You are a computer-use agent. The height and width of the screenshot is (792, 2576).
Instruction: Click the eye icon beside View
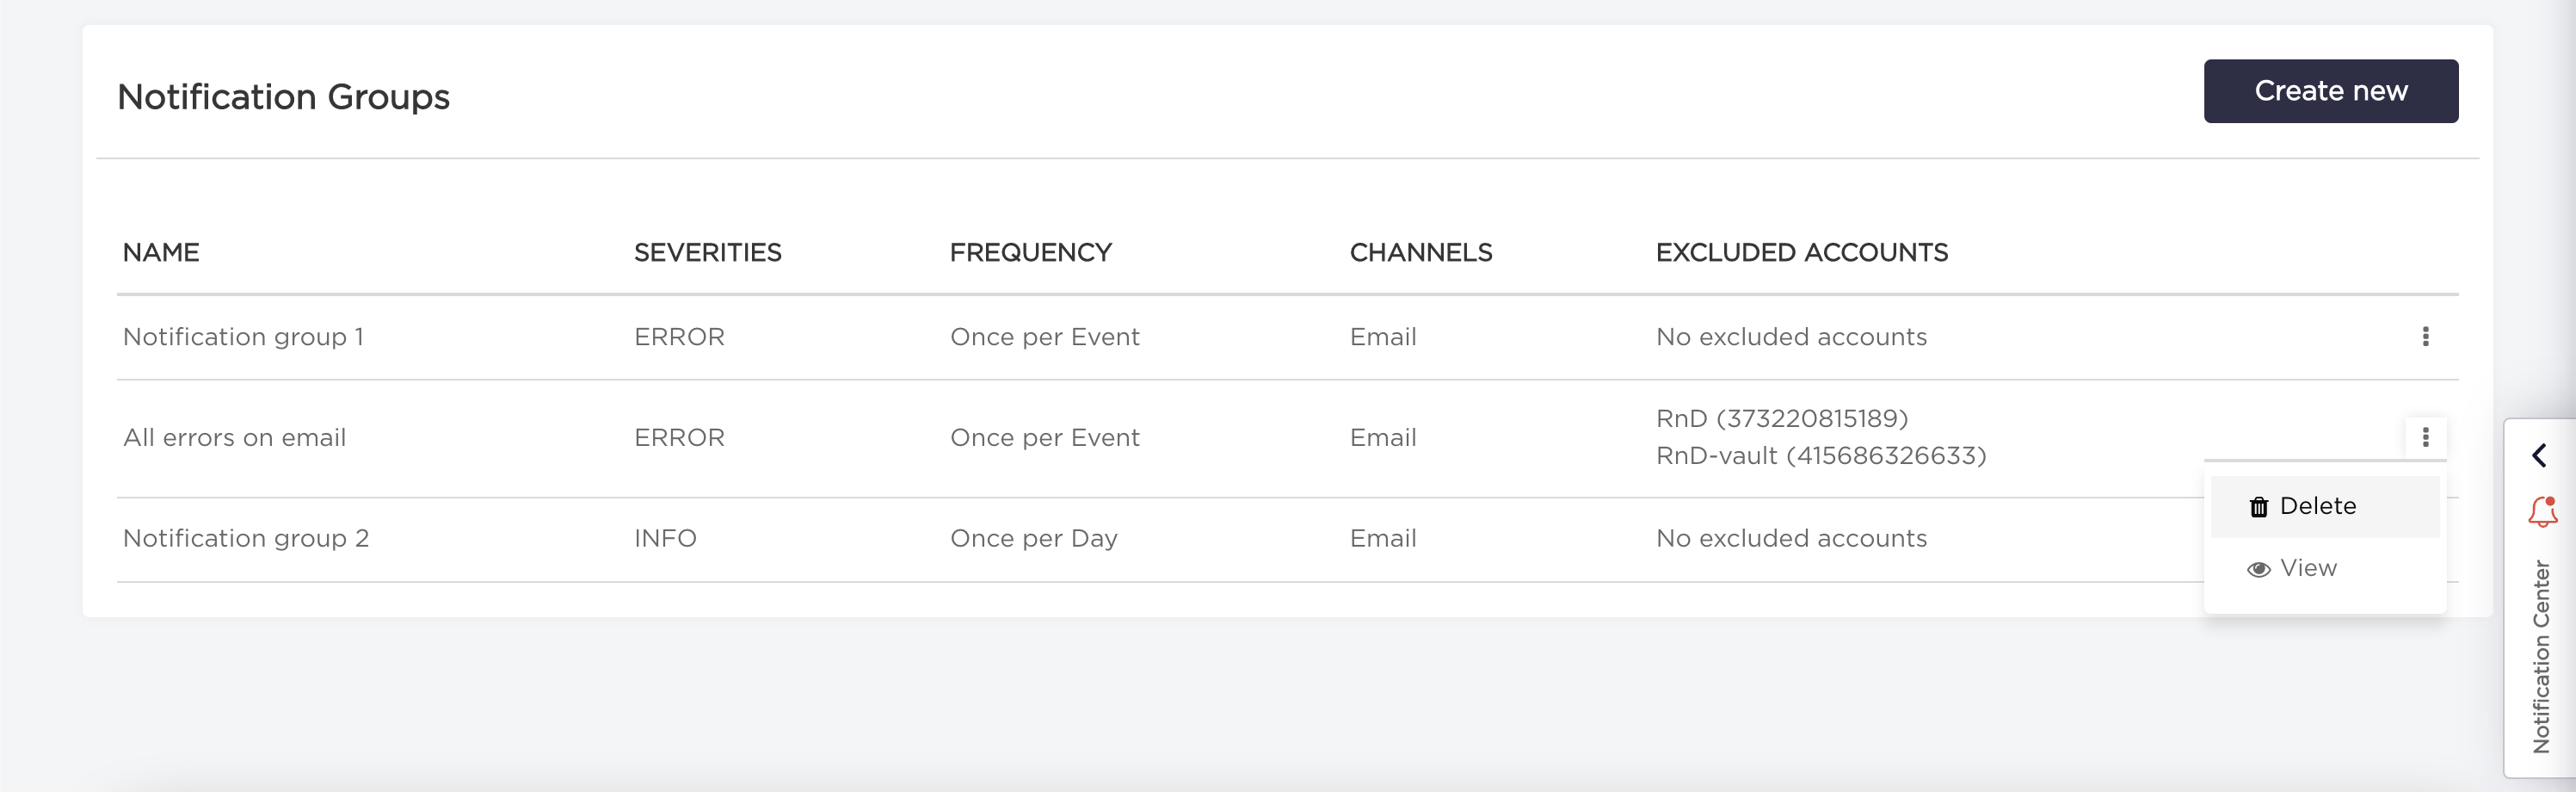pos(2258,569)
